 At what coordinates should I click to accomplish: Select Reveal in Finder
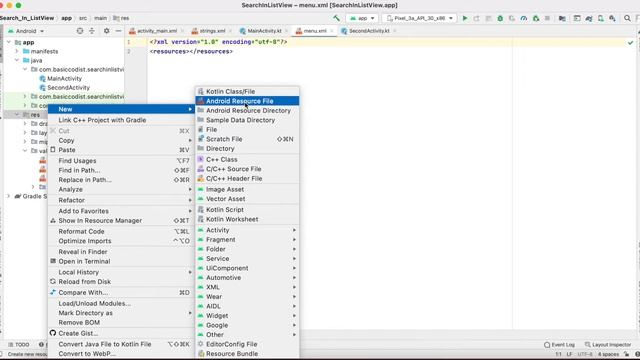121,252
